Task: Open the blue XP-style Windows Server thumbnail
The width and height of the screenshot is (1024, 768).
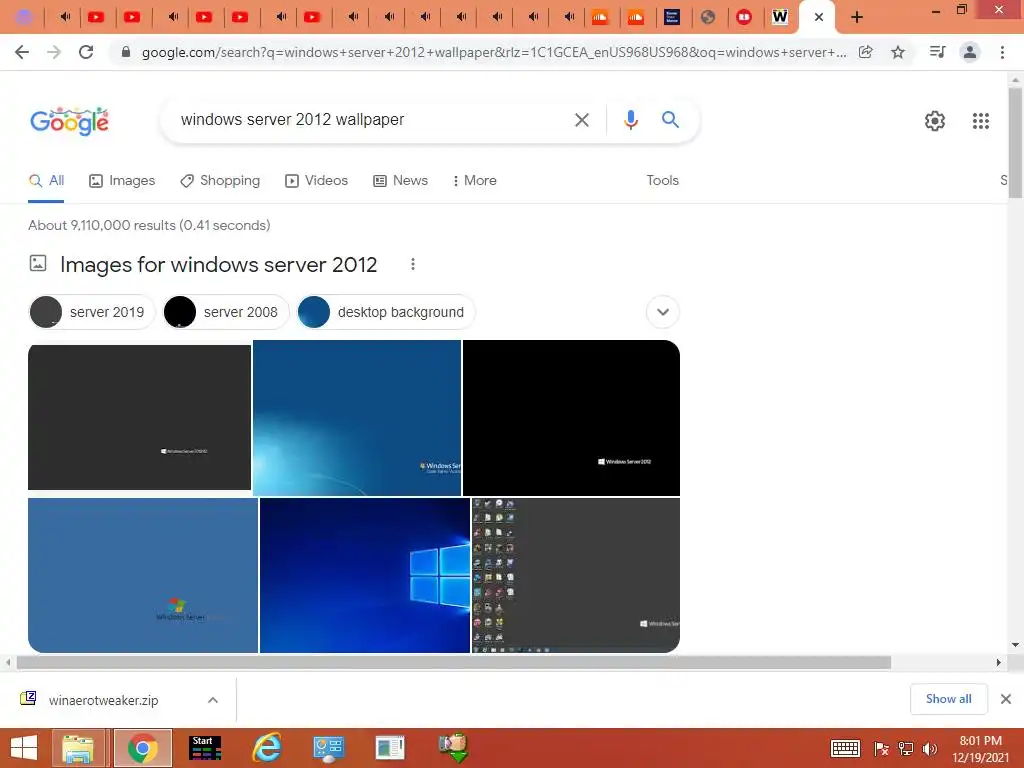Action: (143, 575)
